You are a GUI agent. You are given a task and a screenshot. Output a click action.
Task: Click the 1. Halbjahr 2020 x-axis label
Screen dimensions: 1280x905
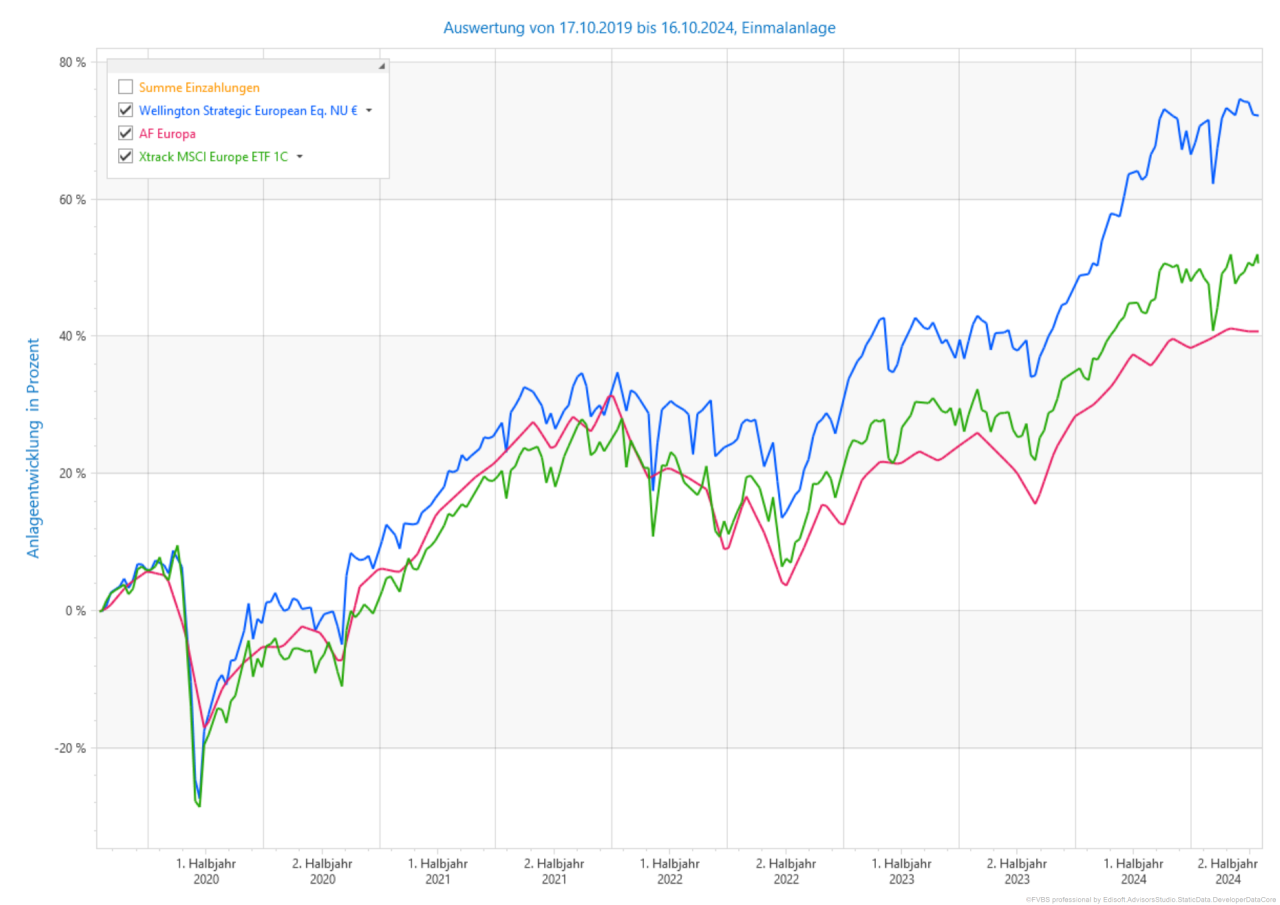[x=206, y=870]
